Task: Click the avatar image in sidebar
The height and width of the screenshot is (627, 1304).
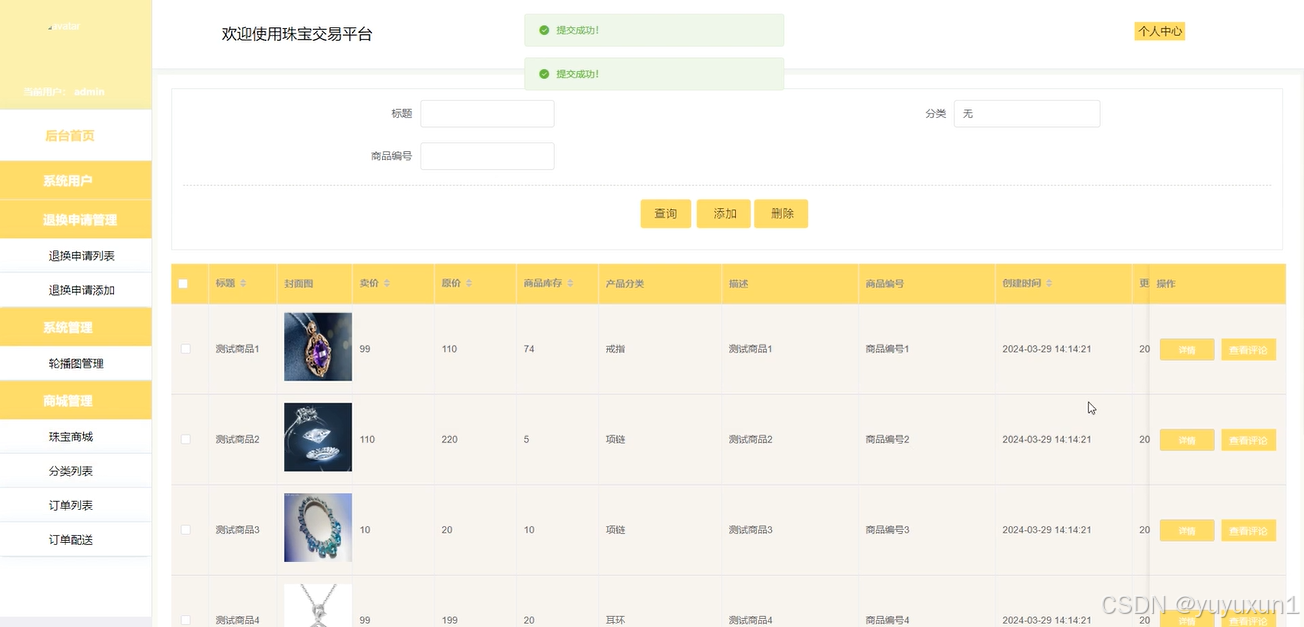Action: click(64, 27)
